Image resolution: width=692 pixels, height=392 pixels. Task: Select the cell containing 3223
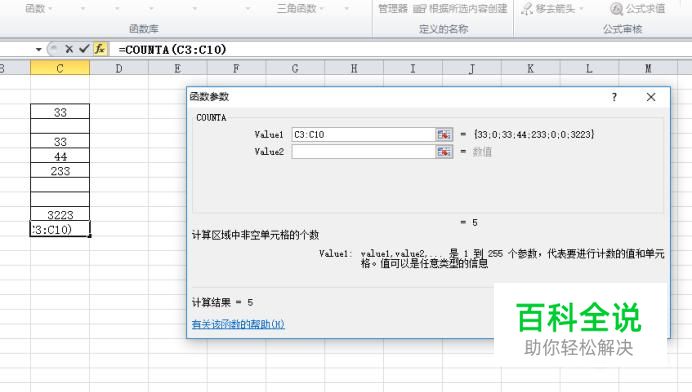pos(60,215)
